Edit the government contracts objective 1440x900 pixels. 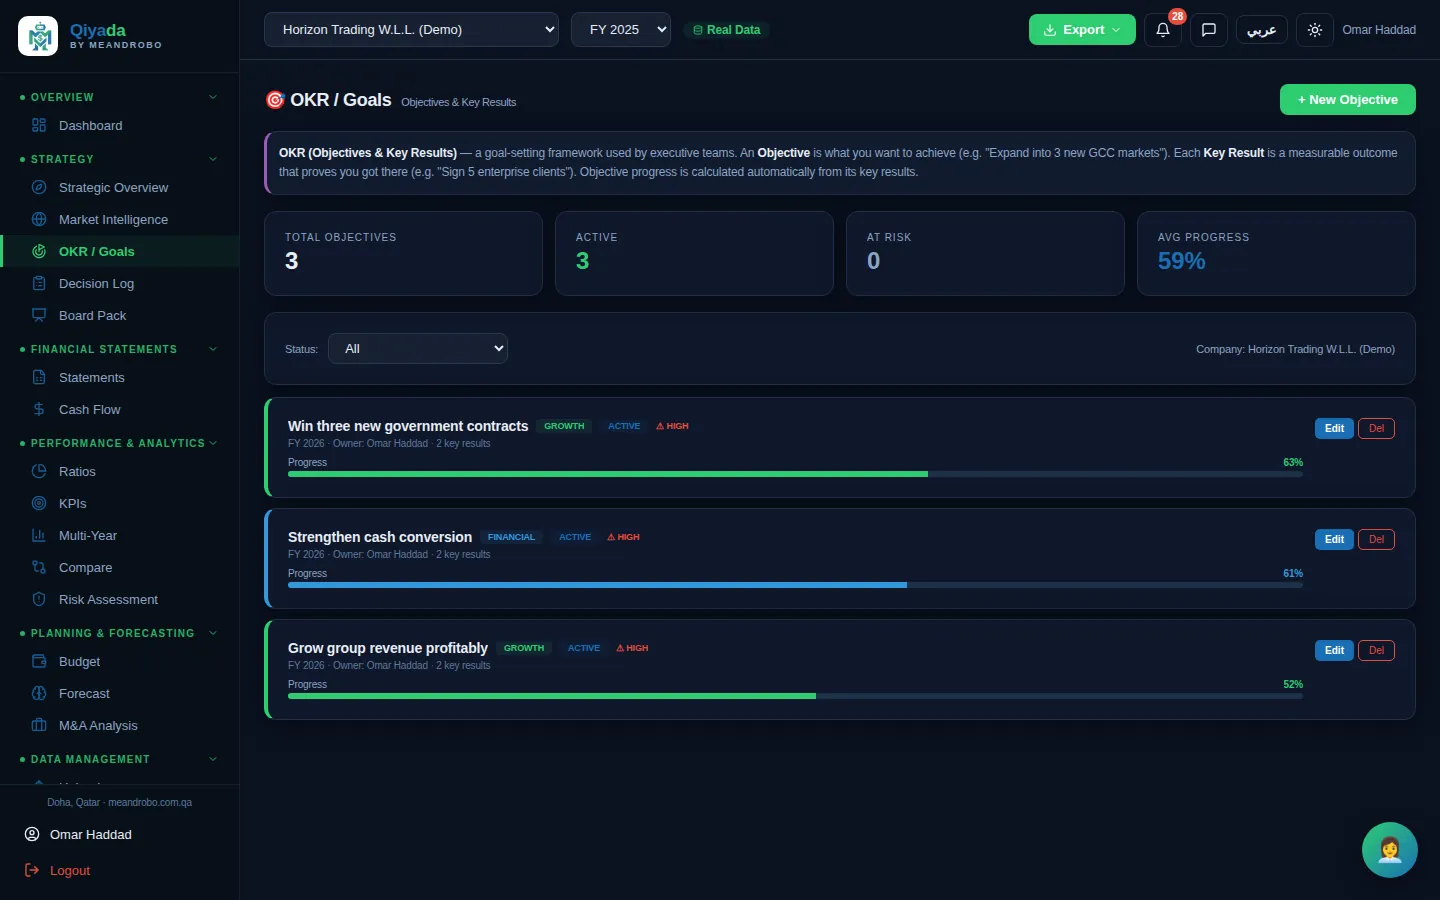[x=1334, y=428]
